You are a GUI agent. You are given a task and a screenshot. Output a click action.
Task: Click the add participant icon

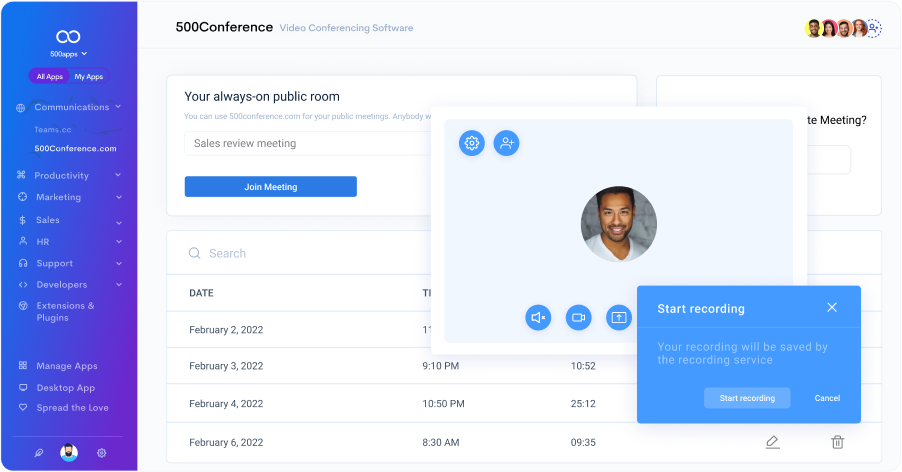(507, 143)
